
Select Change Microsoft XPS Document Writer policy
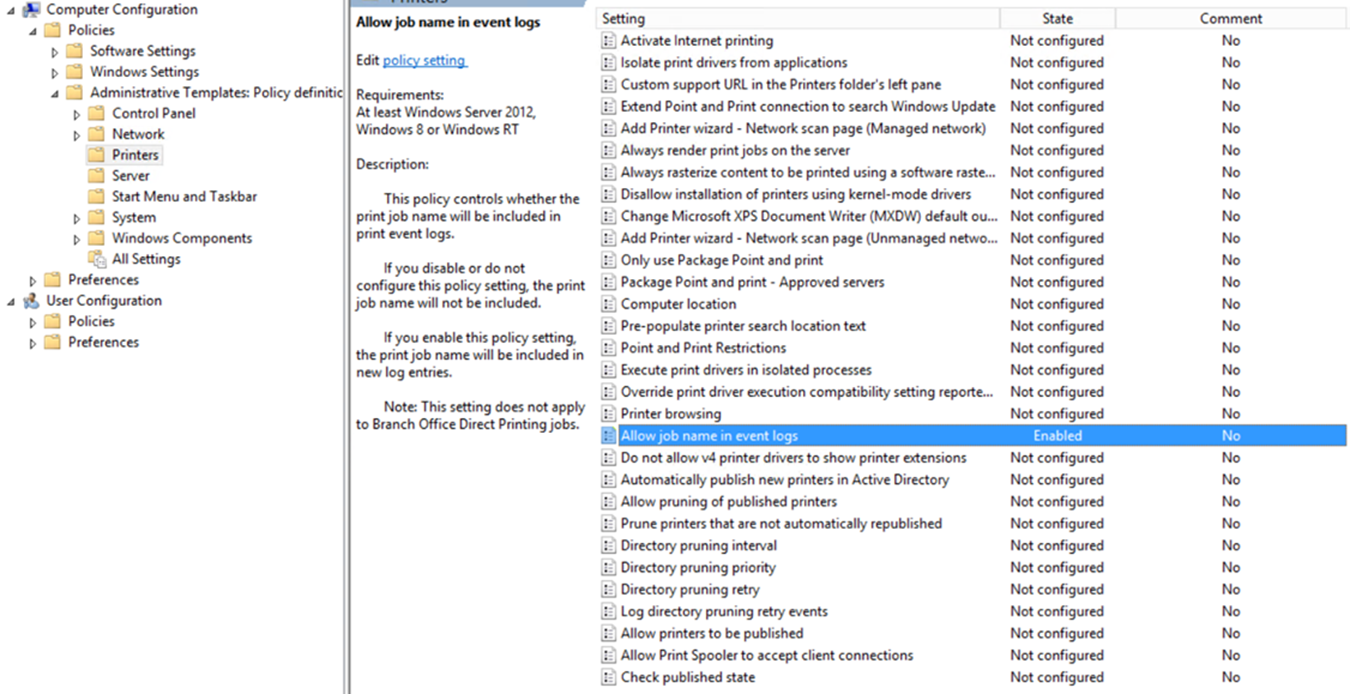pos(809,216)
